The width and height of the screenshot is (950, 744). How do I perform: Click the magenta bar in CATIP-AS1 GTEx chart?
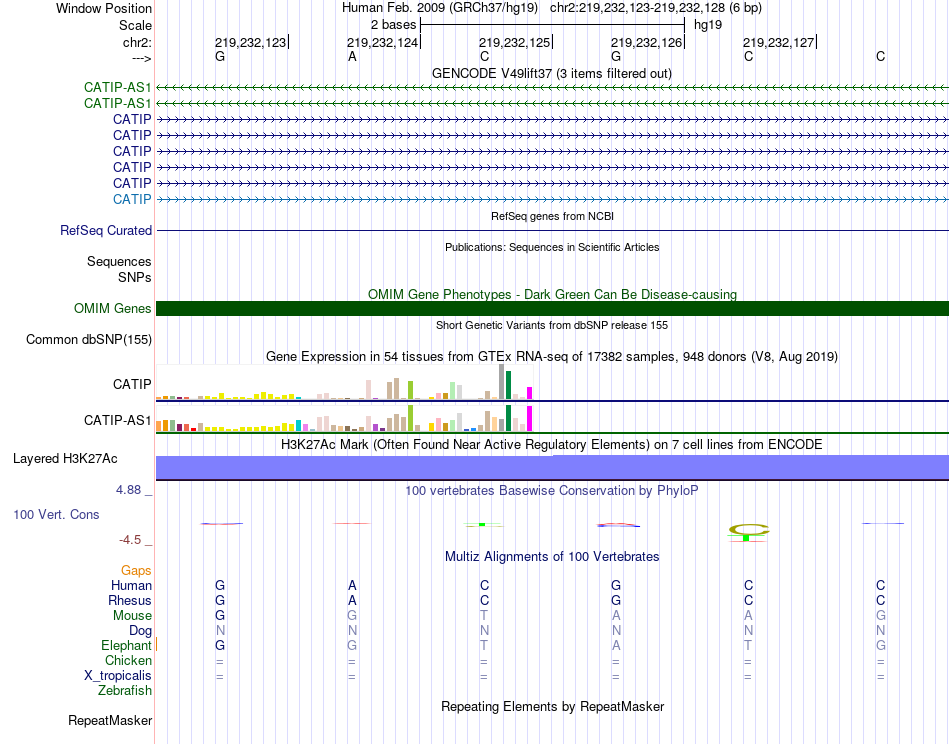click(530, 418)
